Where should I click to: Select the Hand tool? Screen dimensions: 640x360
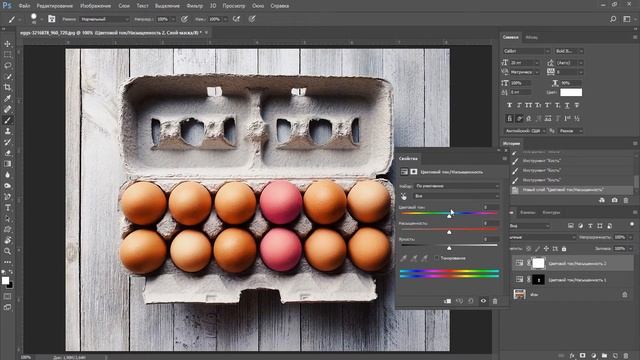coord(7,240)
